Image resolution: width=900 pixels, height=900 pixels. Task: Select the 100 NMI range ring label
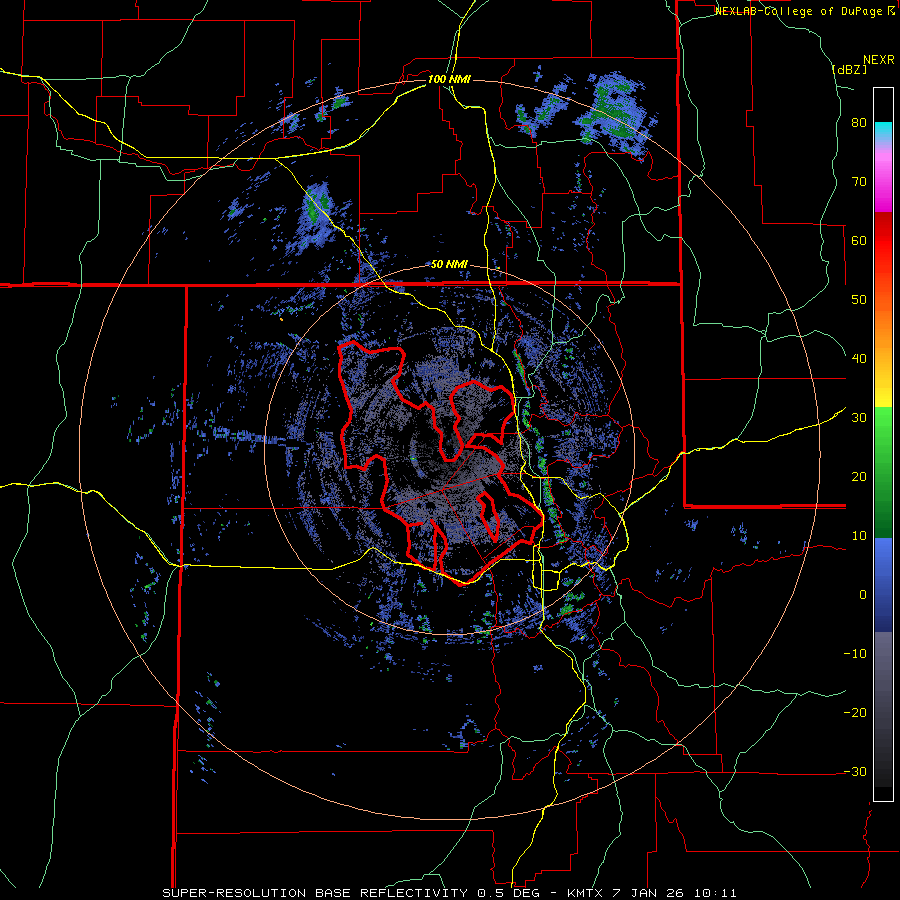(x=449, y=79)
